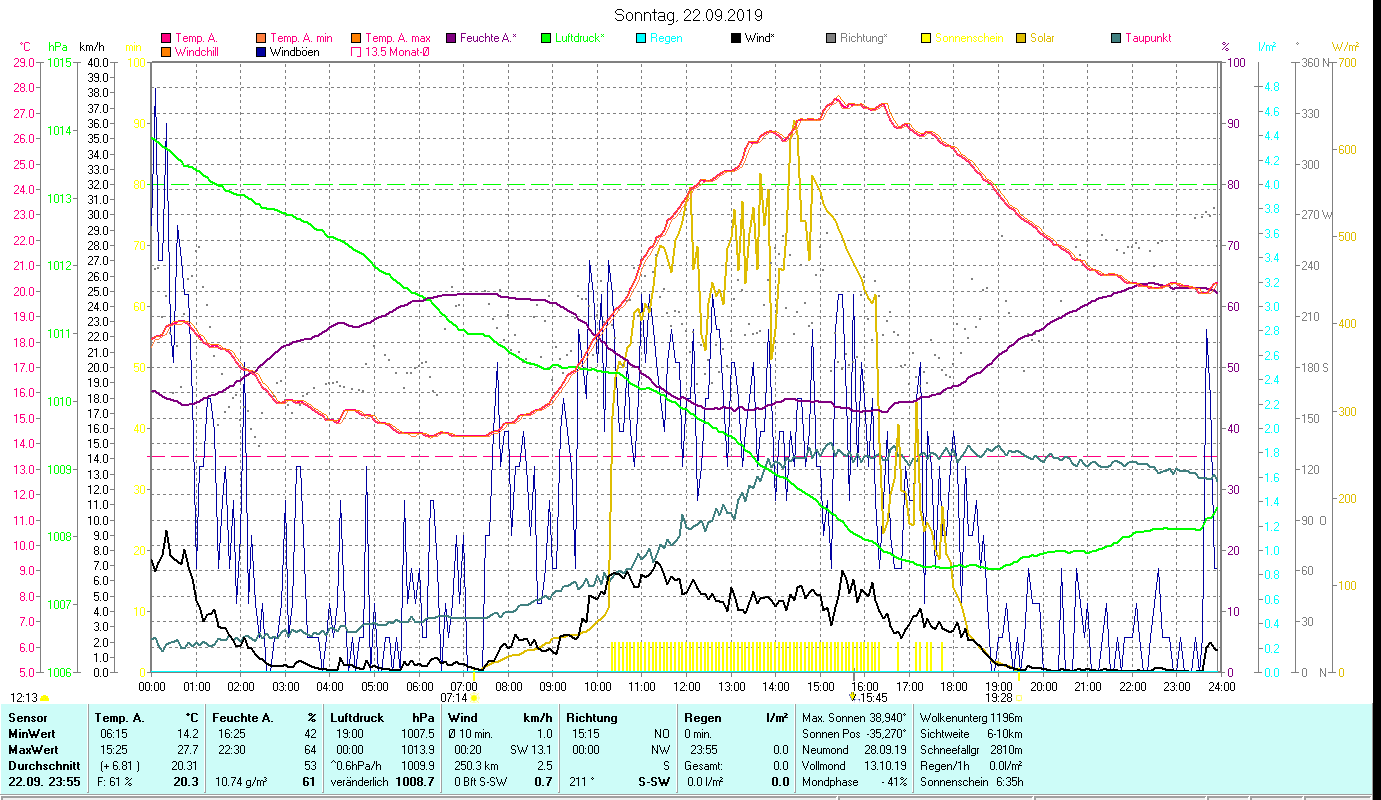Click the 12:00 label on time axis
The image size is (1381, 800).
click(x=687, y=687)
